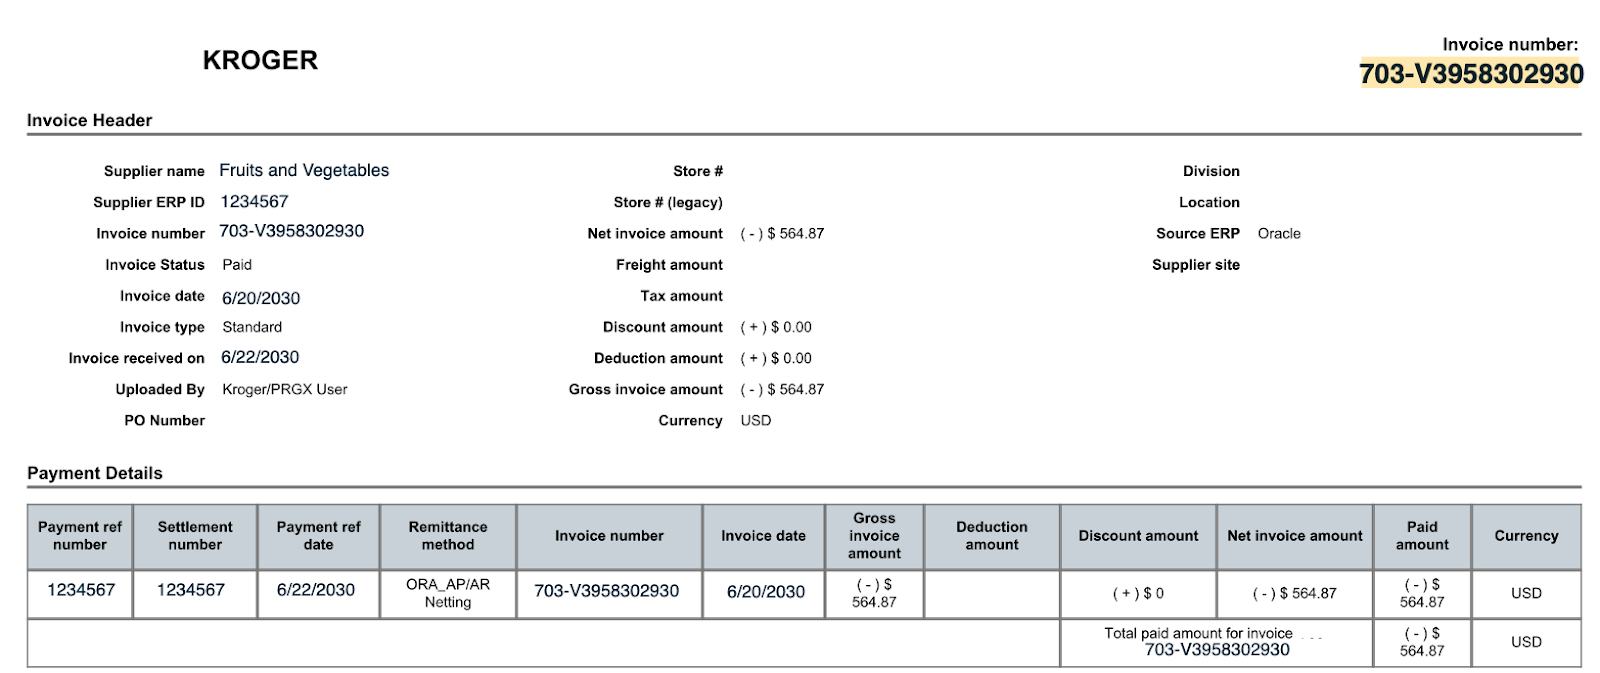Click Supplier ERP ID value 1234567
The height and width of the screenshot is (673, 1600).
pyautogui.click(x=254, y=201)
